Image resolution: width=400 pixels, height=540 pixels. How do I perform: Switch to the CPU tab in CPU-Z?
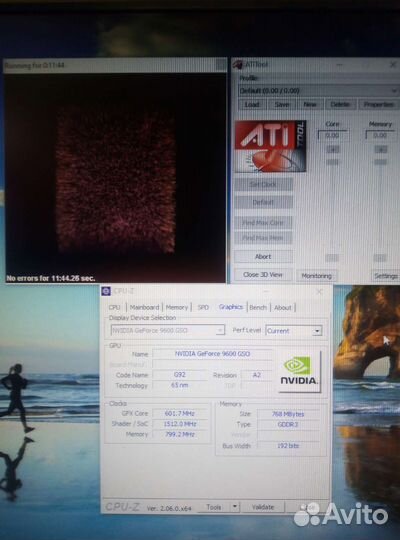115,307
